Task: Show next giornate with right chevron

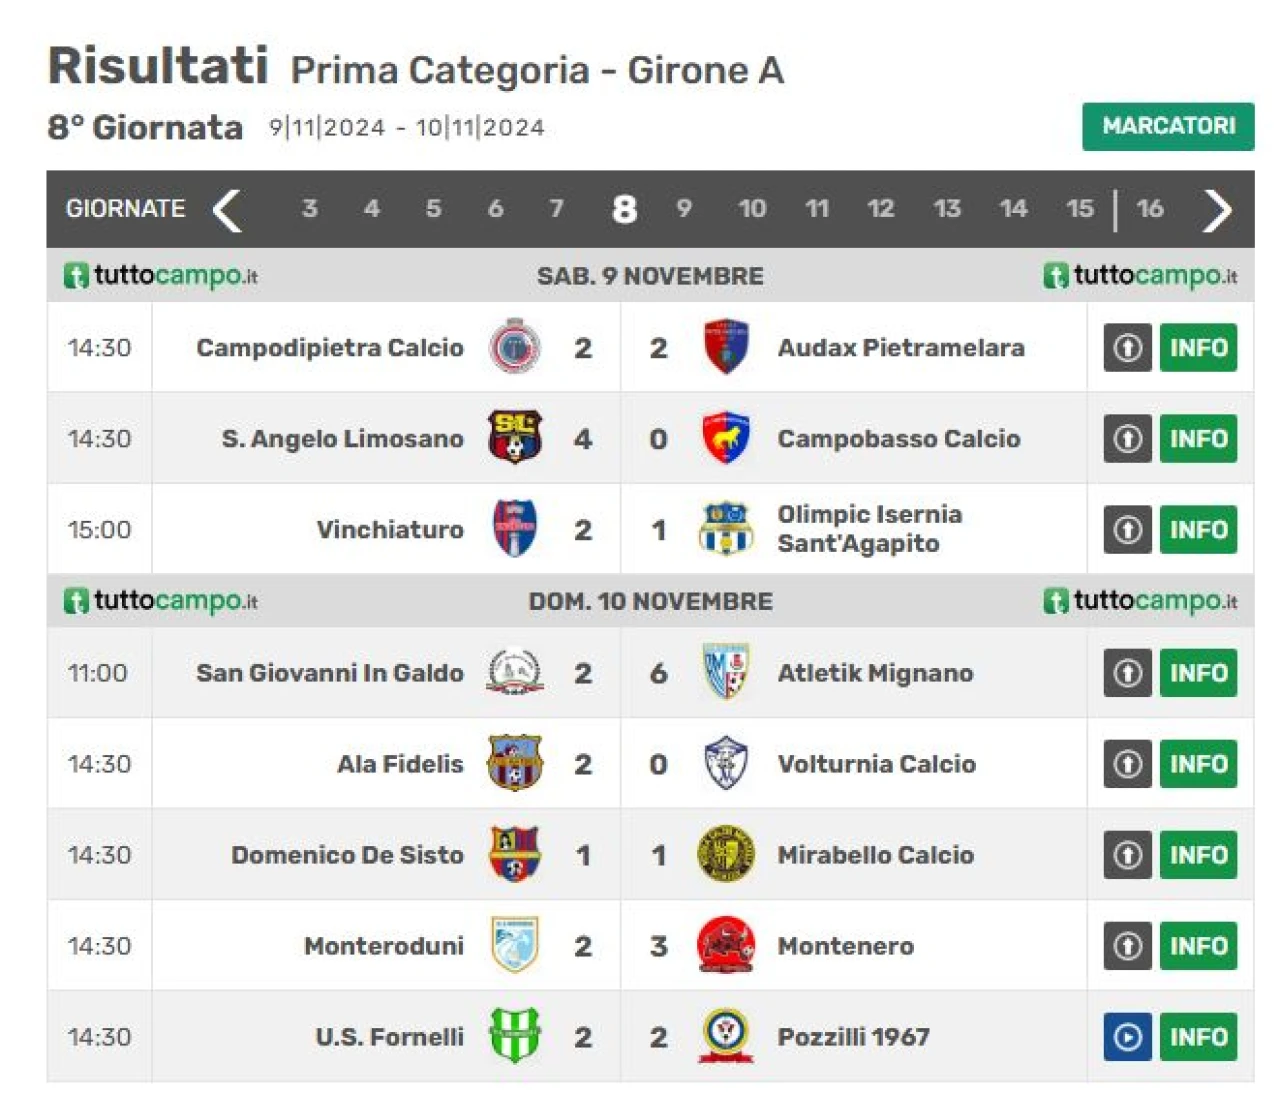Action: click(x=1216, y=210)
